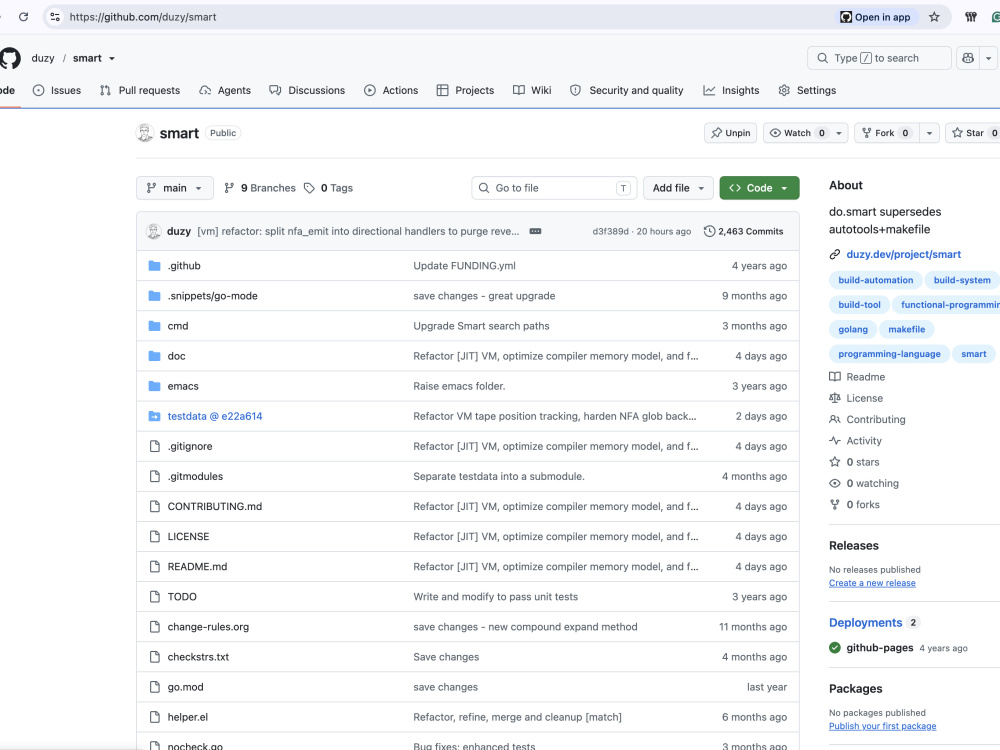1000x750 pixels.
Task: Switch to the Issues tab
Action: 57,91
